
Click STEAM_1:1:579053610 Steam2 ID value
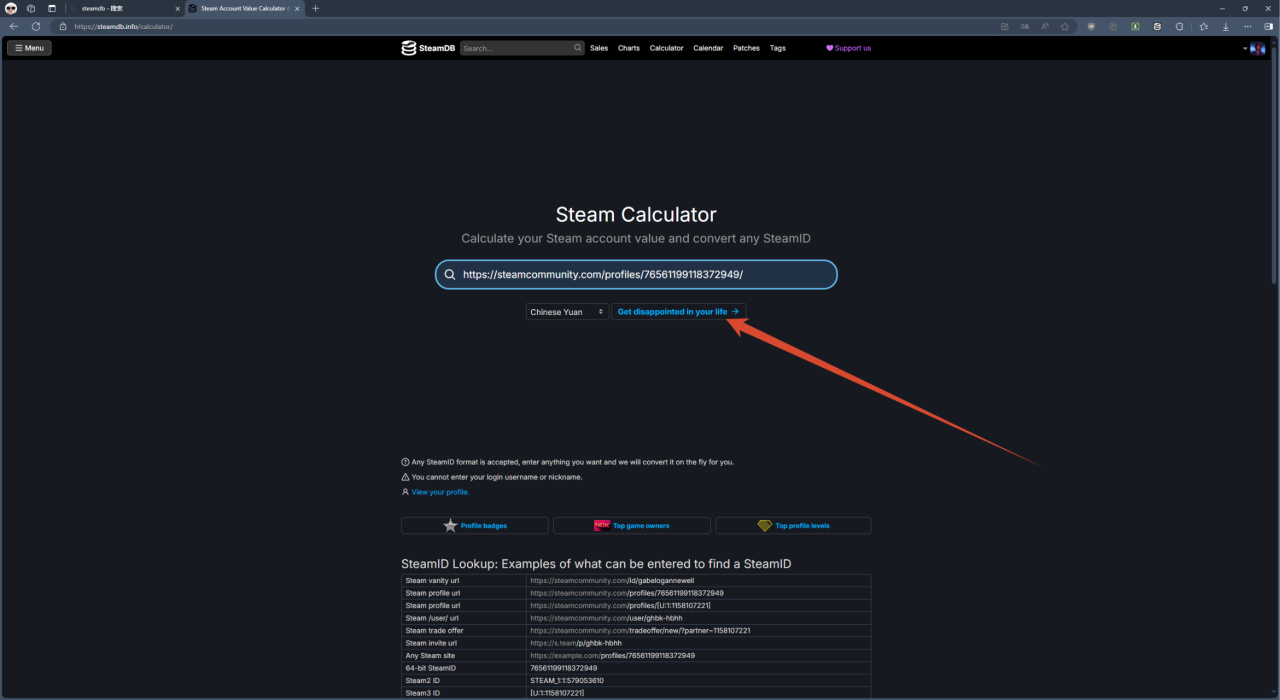point(566,680)
